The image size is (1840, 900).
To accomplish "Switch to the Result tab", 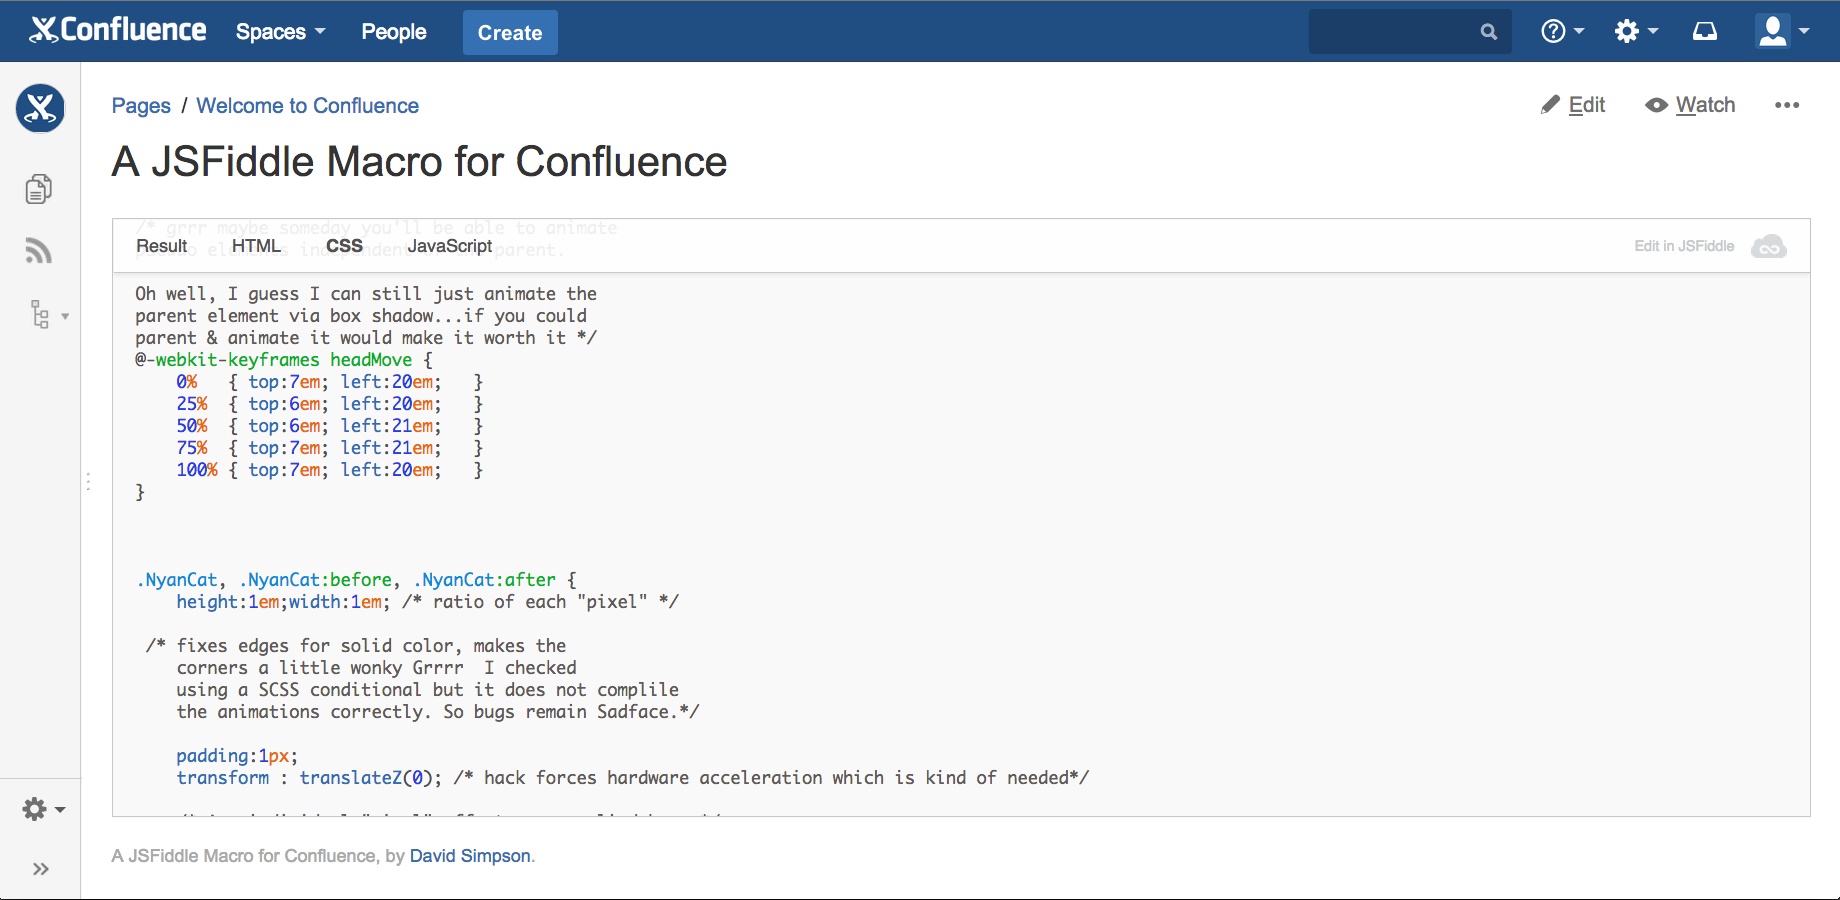I will tap(162, 246).
